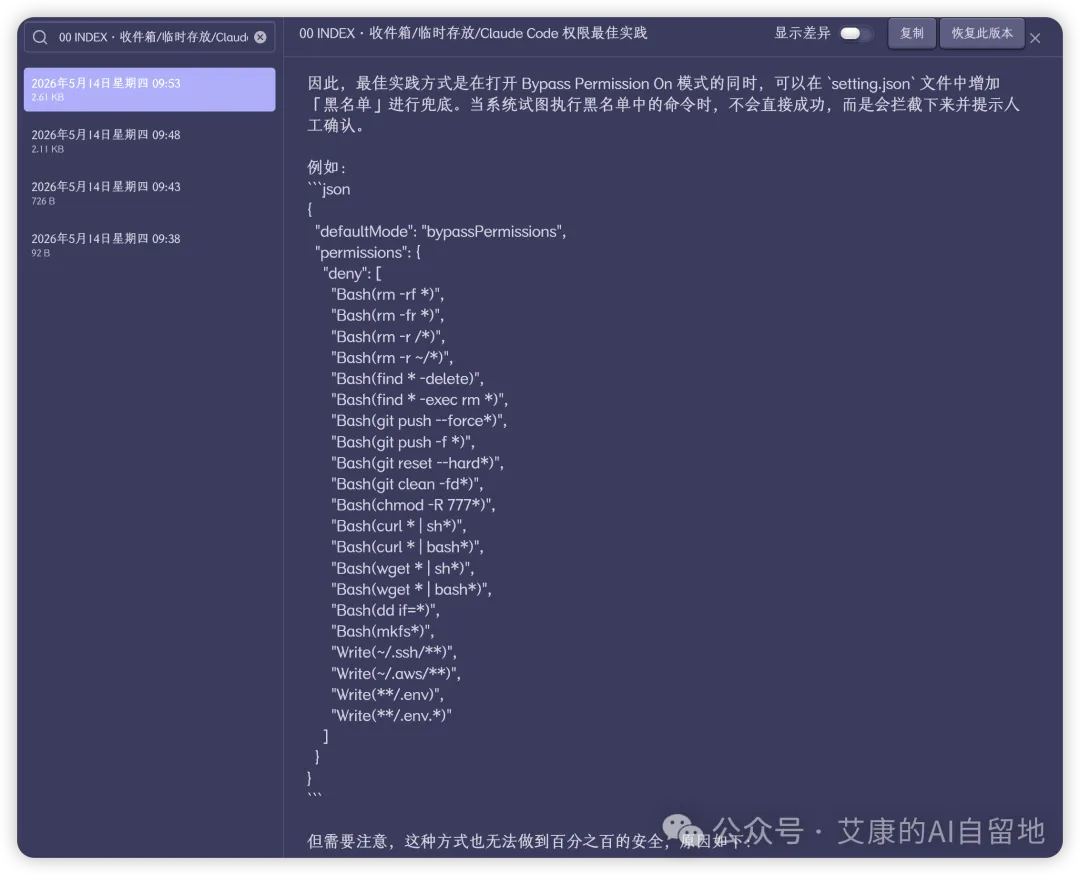Clear the search field text
The height and width of the screenshot is (875, 1080).
260,37
